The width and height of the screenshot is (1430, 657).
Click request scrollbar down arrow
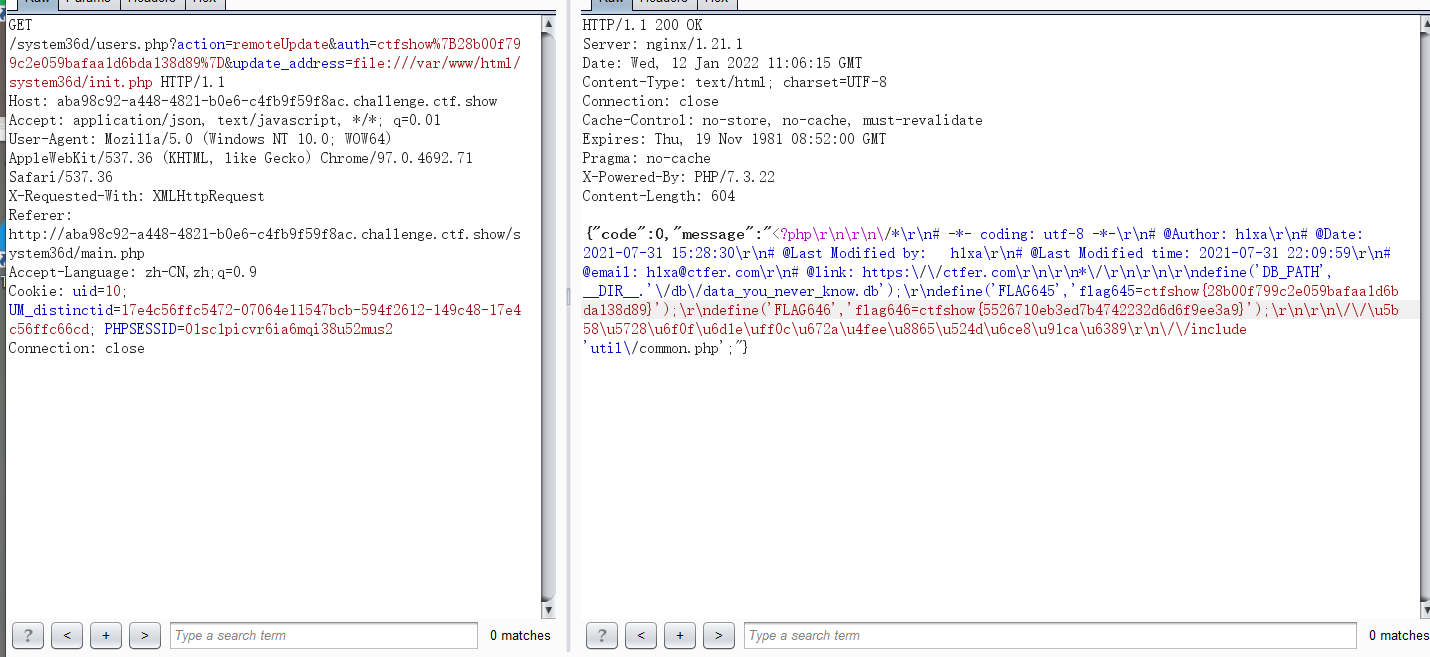(x=548, y=610)
